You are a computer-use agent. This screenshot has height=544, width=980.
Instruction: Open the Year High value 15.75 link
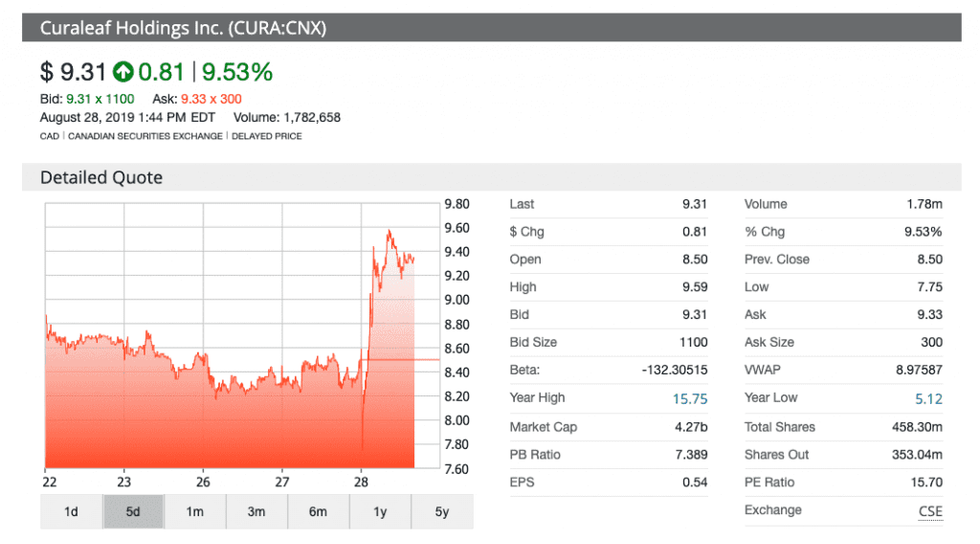(x=689, y=398)
